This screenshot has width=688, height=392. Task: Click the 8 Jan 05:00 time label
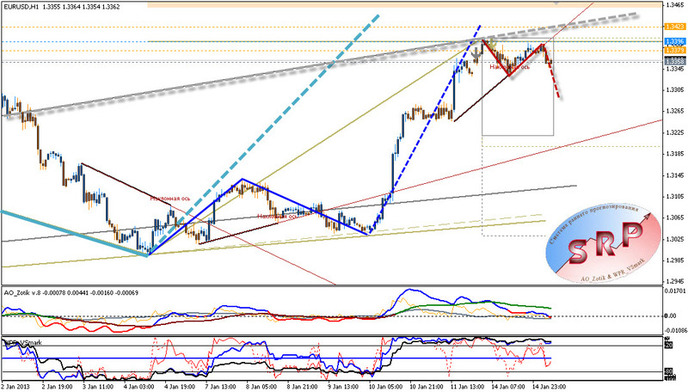coord(262,387)
